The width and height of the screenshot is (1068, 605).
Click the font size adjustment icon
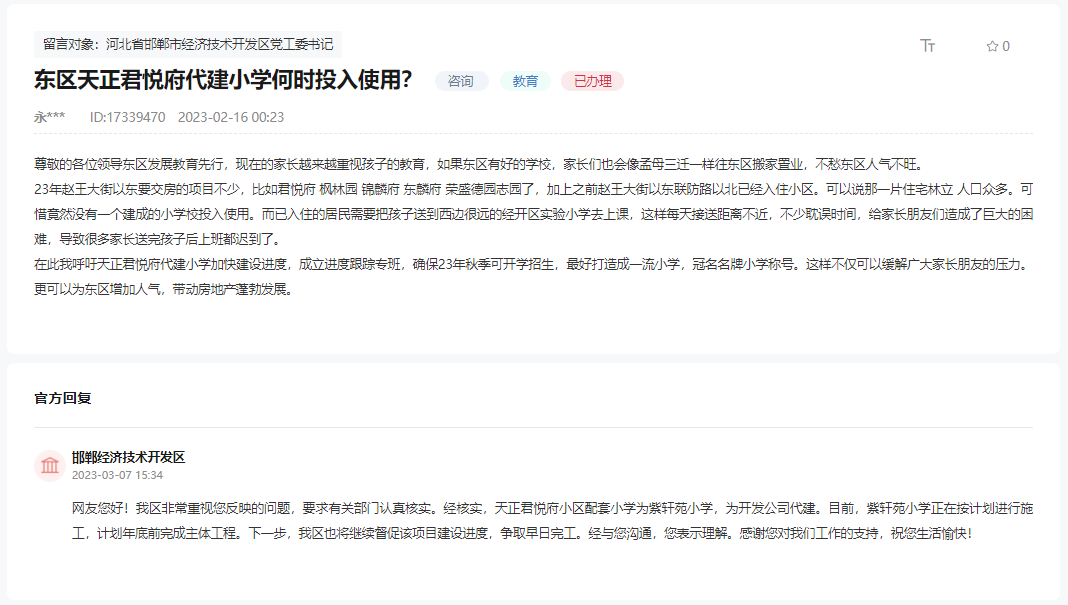[x=928, y=46]
